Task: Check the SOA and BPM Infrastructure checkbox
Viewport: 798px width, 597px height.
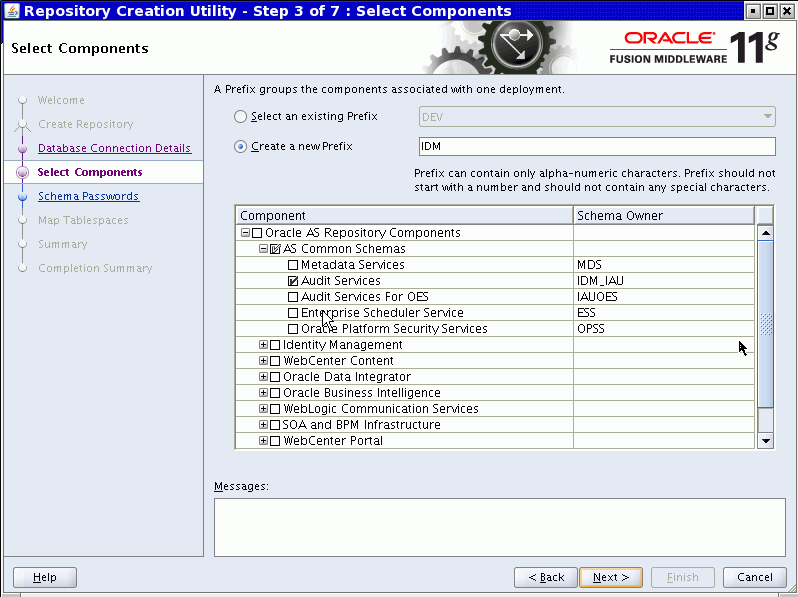Action: pyautogui.click(x=275, y=425)
